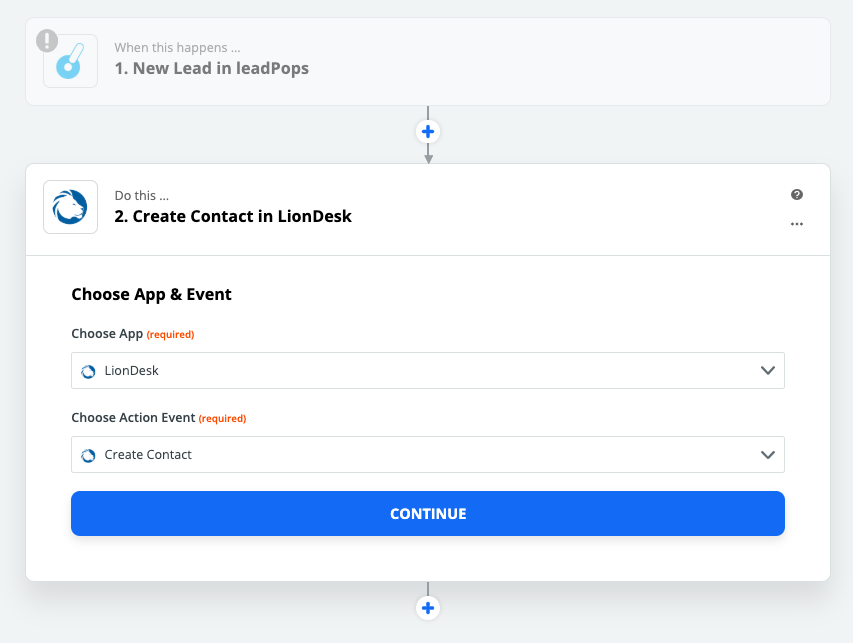Open the Create Contact event selector

coord(428,454)
